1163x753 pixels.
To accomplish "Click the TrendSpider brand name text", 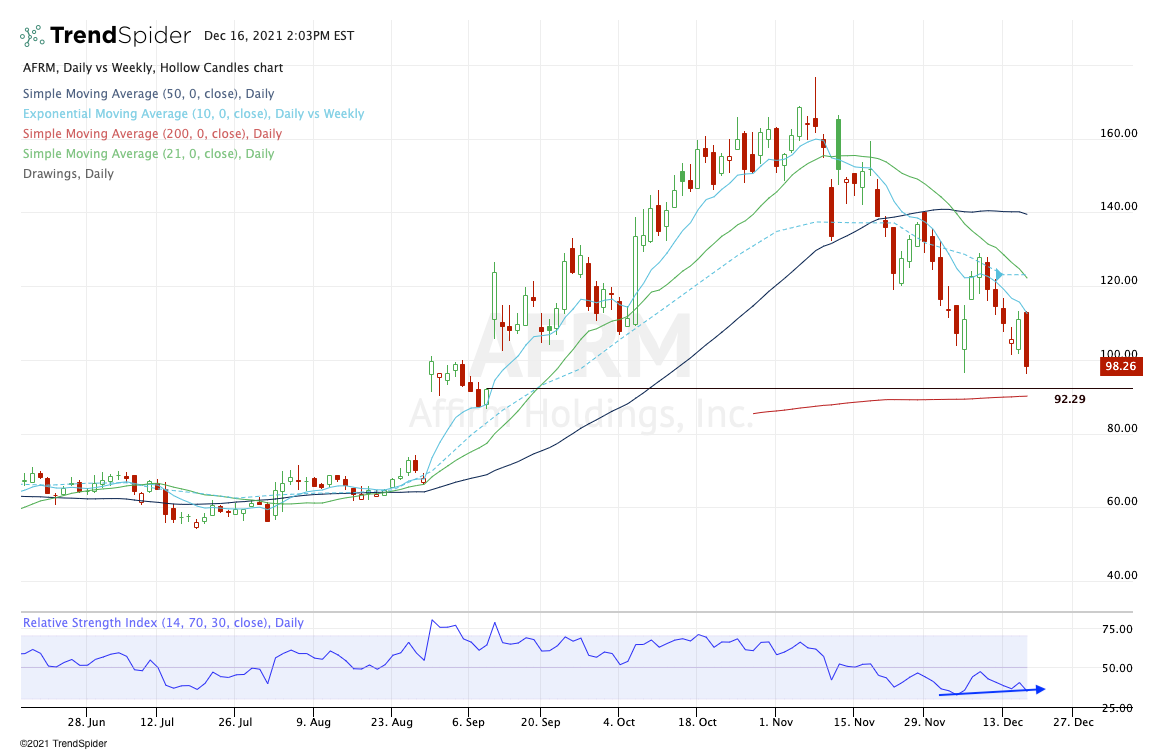I will click(x=120, y=36).
